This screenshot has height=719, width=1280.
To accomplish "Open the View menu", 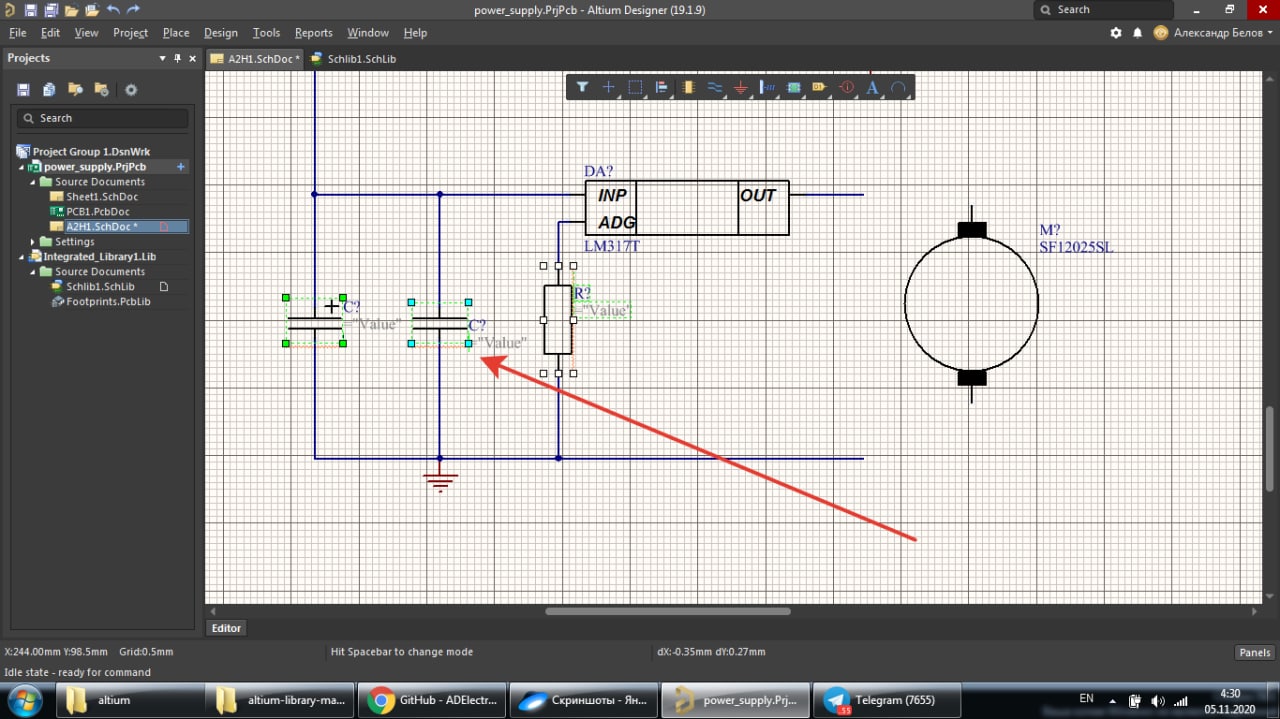I will (x=87, y=33).
